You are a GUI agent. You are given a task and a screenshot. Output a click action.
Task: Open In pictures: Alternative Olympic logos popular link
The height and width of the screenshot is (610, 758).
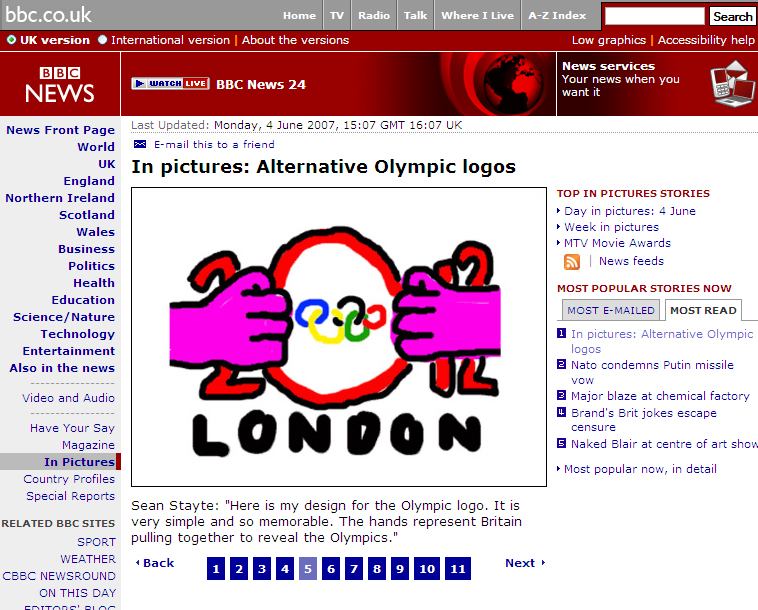pyautogui.click(x=662, y=341)
